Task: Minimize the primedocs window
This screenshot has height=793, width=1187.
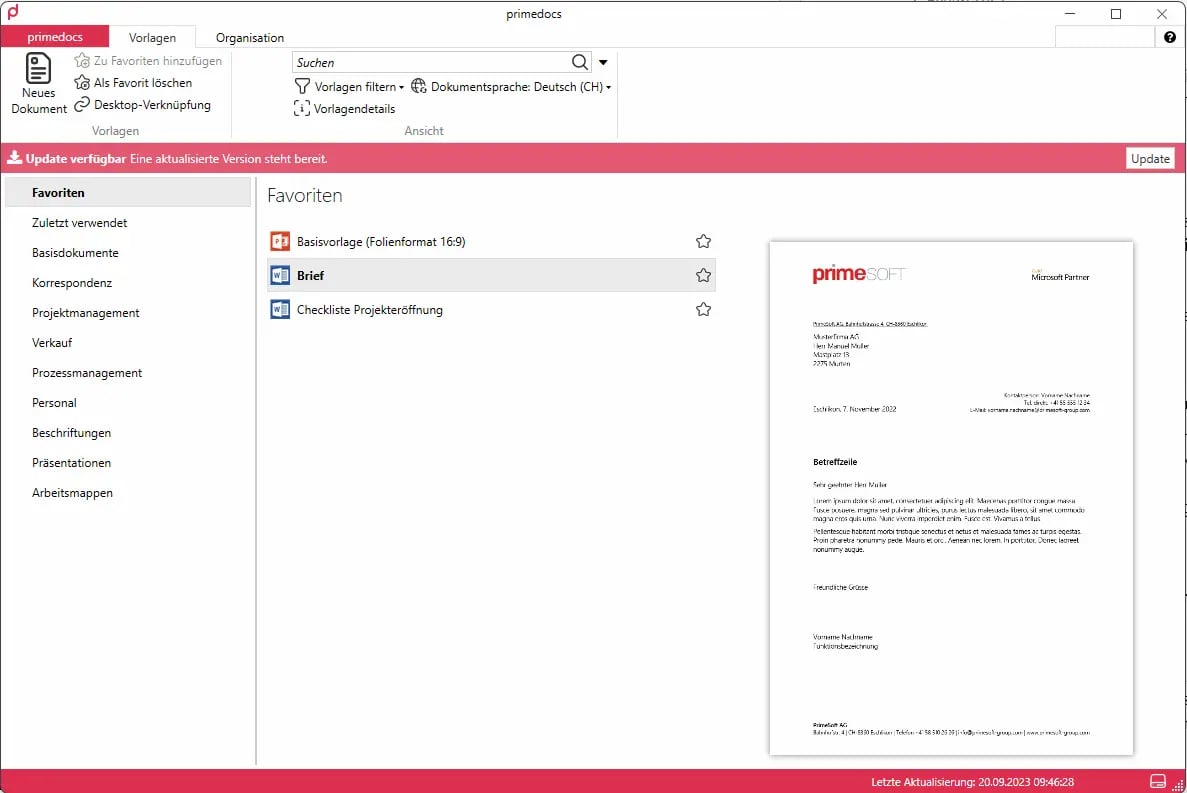Action: (1070, 14)
